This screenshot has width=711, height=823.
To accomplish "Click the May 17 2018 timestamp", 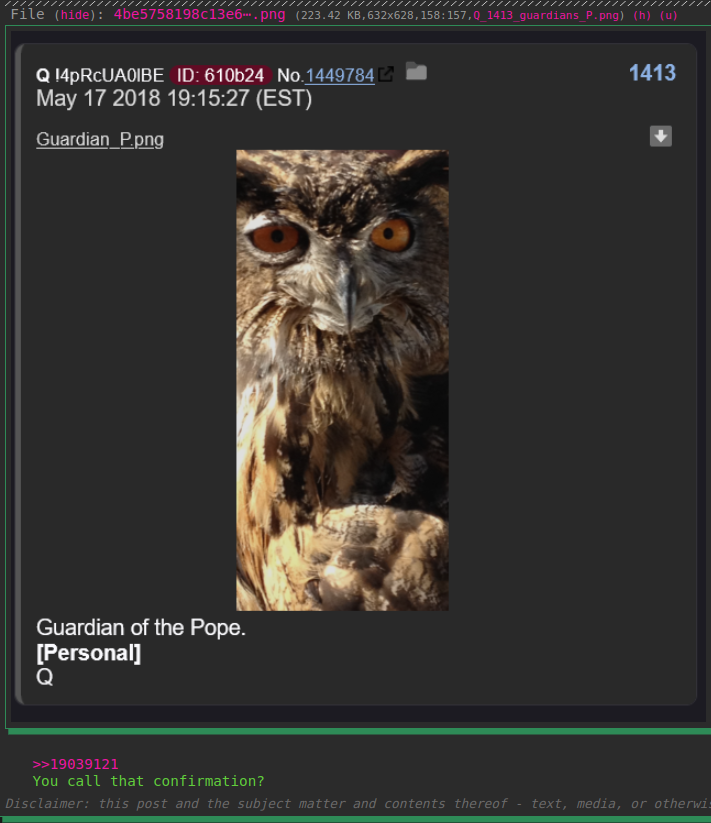I will point(174,99).
